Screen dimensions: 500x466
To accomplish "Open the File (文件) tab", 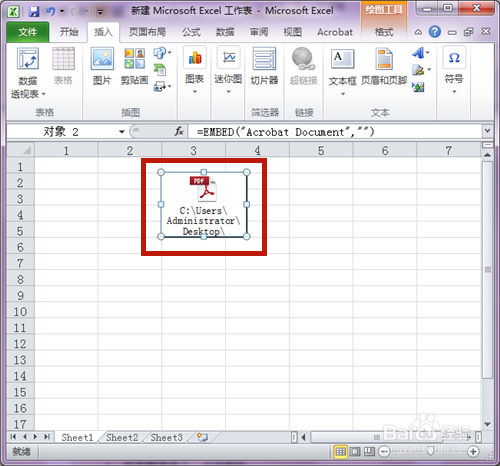I will [28, 32].
